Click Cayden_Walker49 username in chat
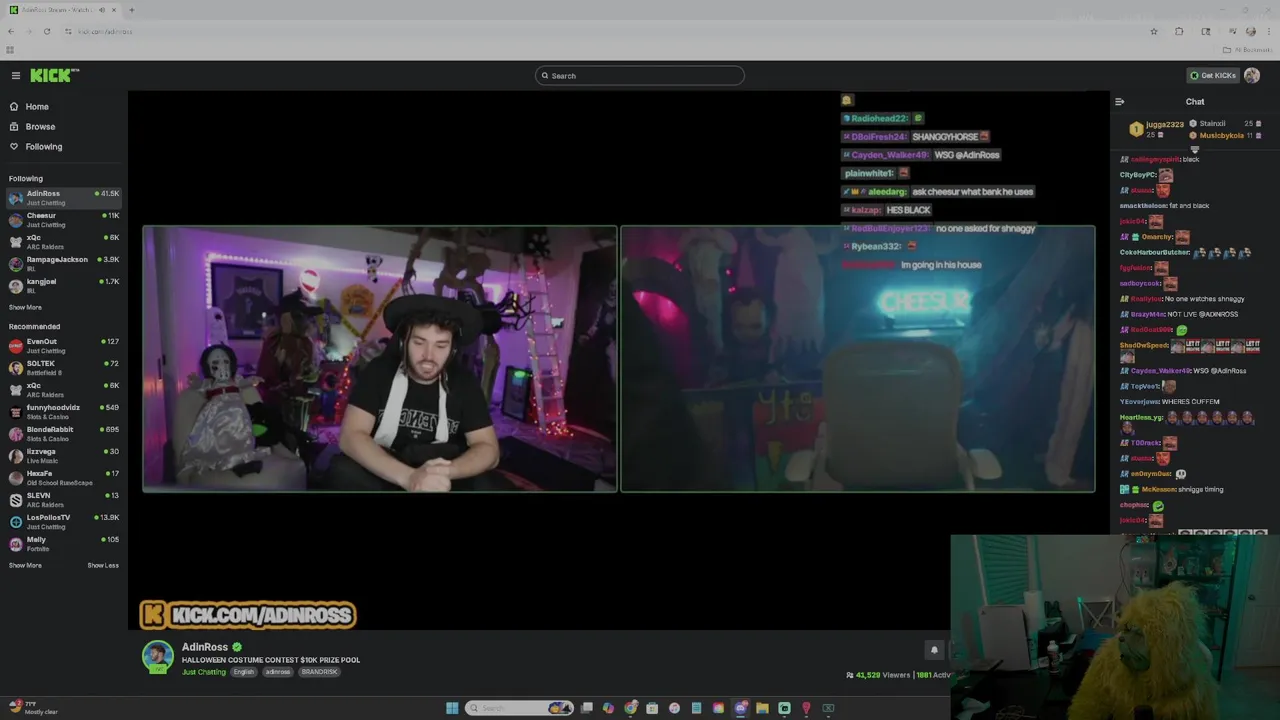The image size is (1280, 720). pyautogui.click(x=1161, y=371)
